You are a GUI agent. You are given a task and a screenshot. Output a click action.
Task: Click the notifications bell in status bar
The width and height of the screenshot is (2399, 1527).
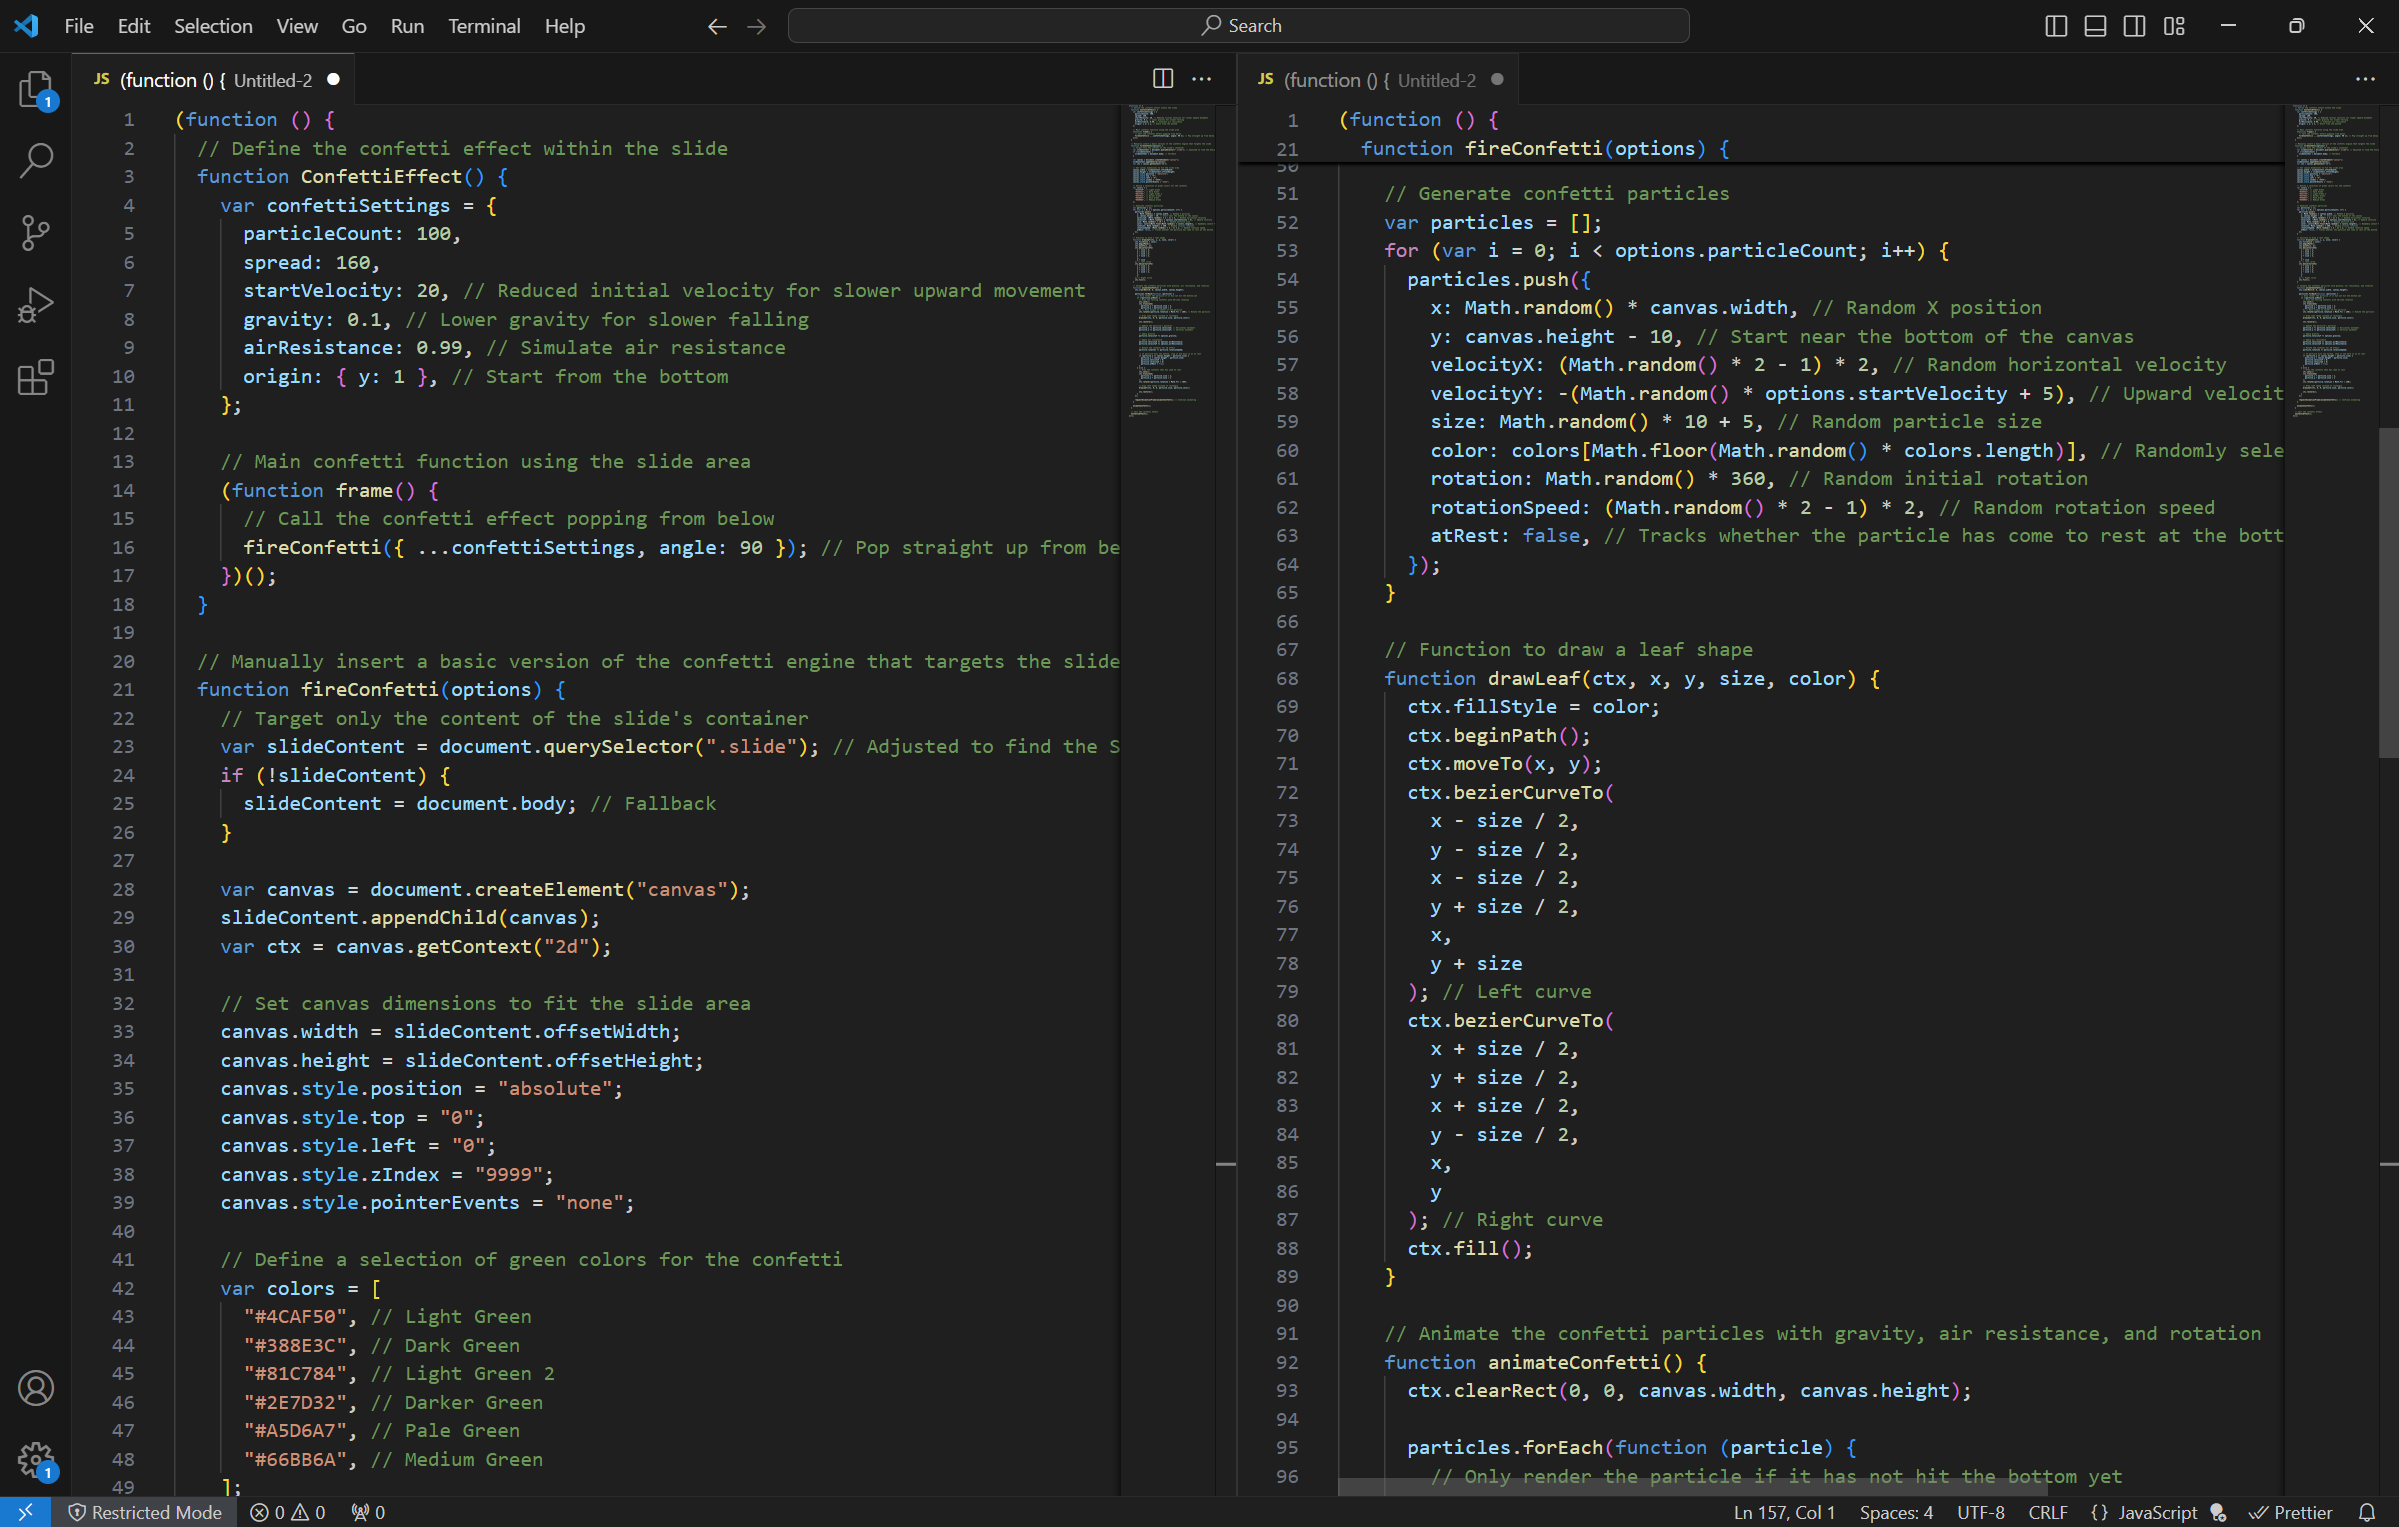pos(2366,1512)
